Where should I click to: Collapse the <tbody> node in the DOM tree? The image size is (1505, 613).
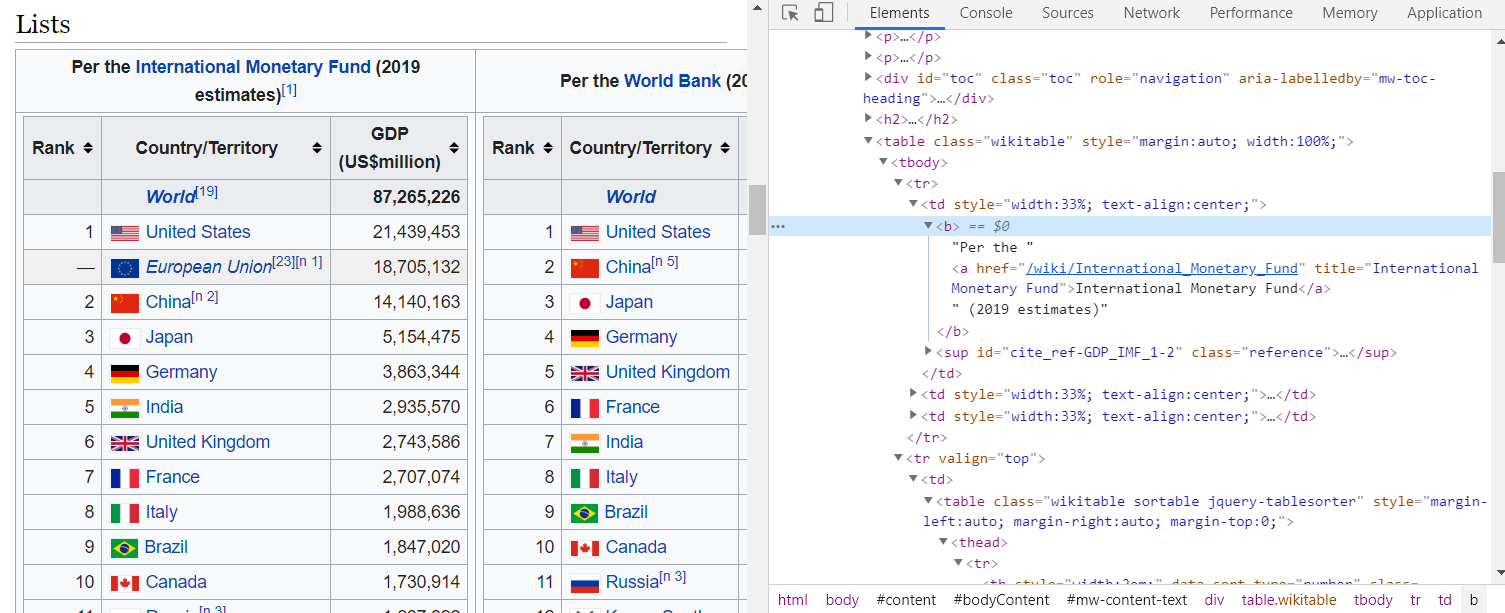883,162
